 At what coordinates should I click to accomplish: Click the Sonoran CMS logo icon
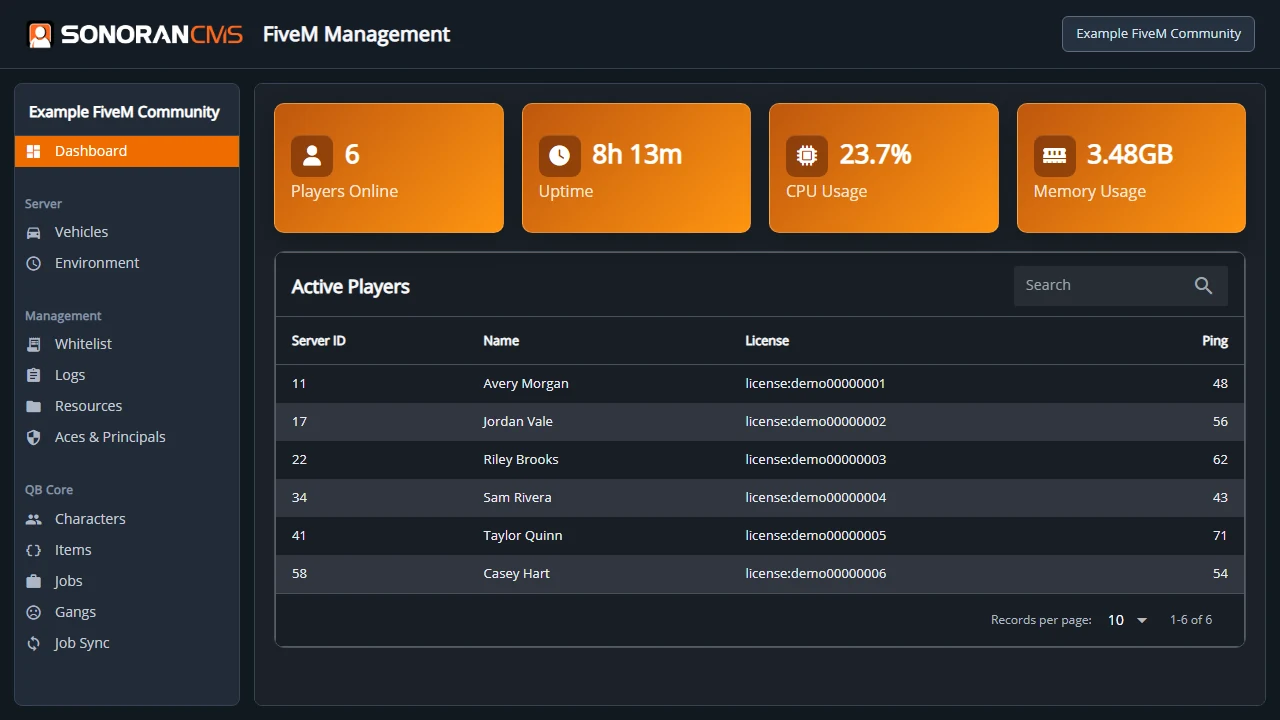(x=40, y=35)
